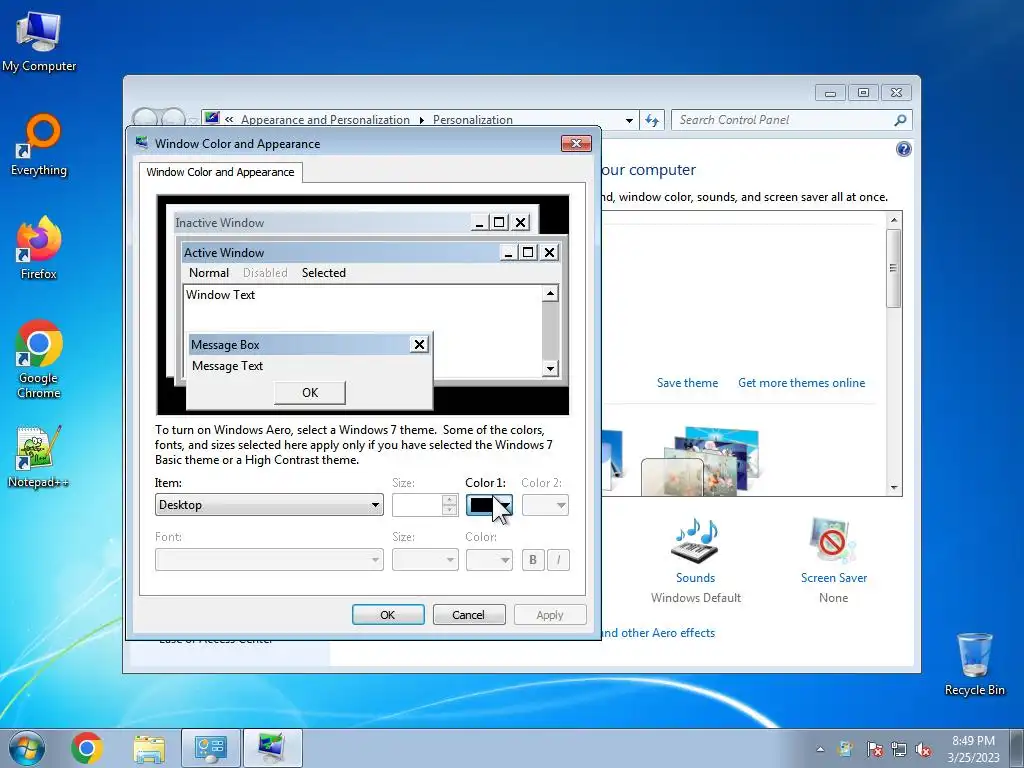Open the Windows Start menu
The width and height of the screenshot is (1024, 768).
click(x=27, y=748)
